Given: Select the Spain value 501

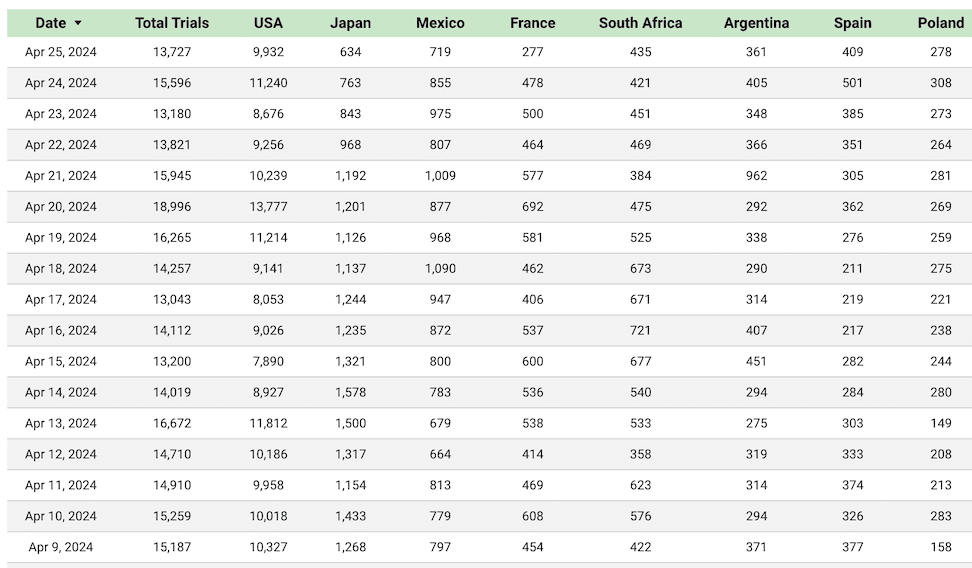Looking at the screenshot, I should (852, 83).
